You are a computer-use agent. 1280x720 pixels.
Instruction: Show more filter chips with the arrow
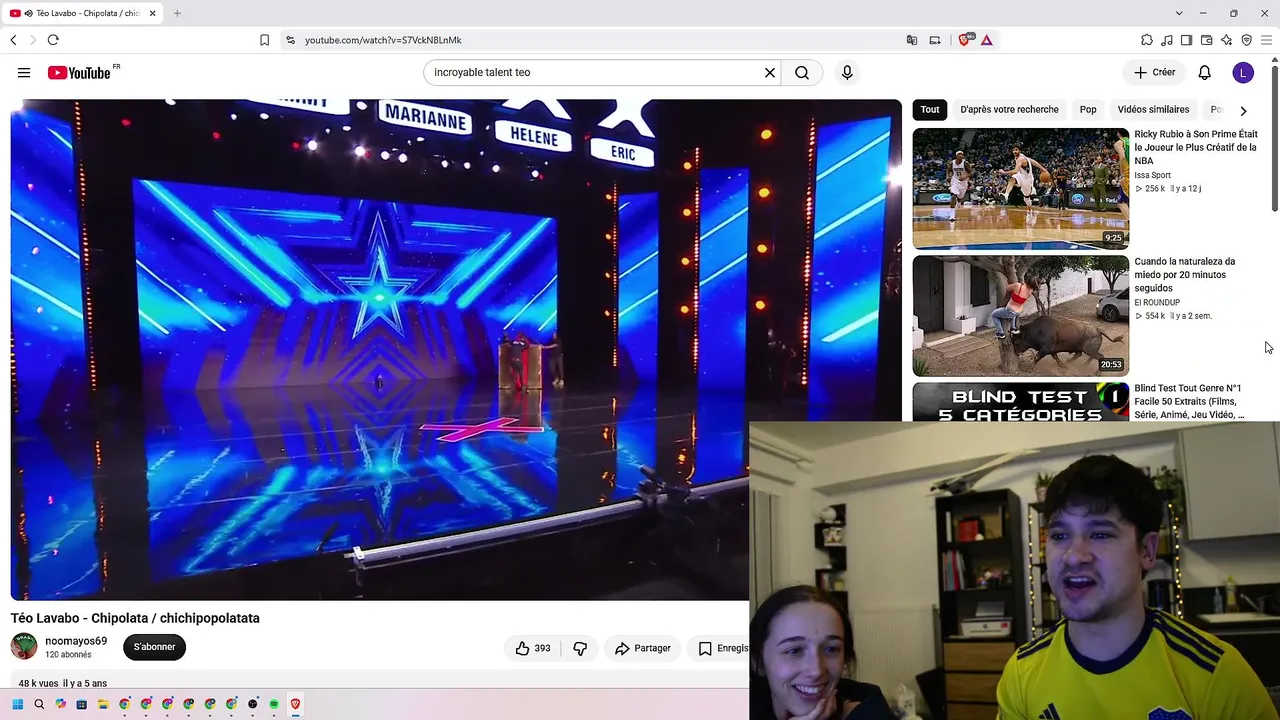1243,110
